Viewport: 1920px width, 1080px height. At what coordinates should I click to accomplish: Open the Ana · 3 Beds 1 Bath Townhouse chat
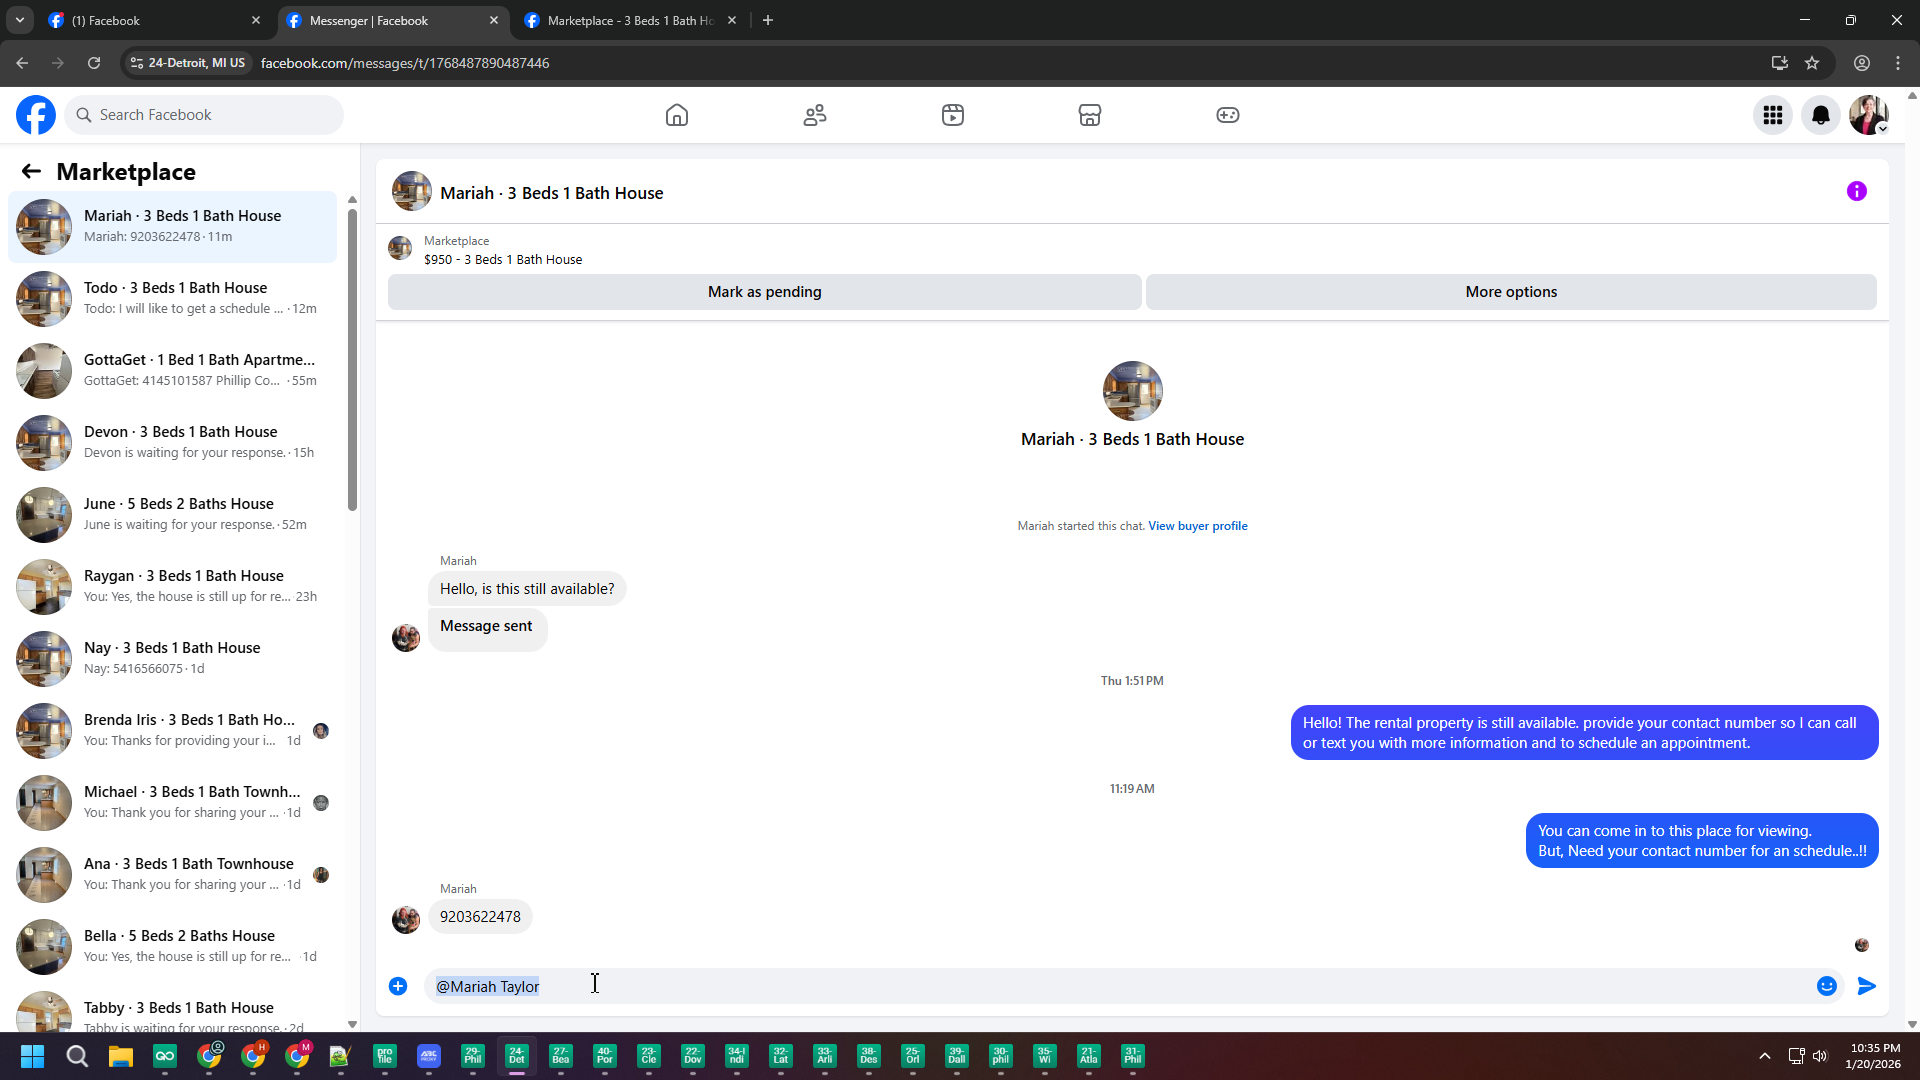tap(173, 874)
